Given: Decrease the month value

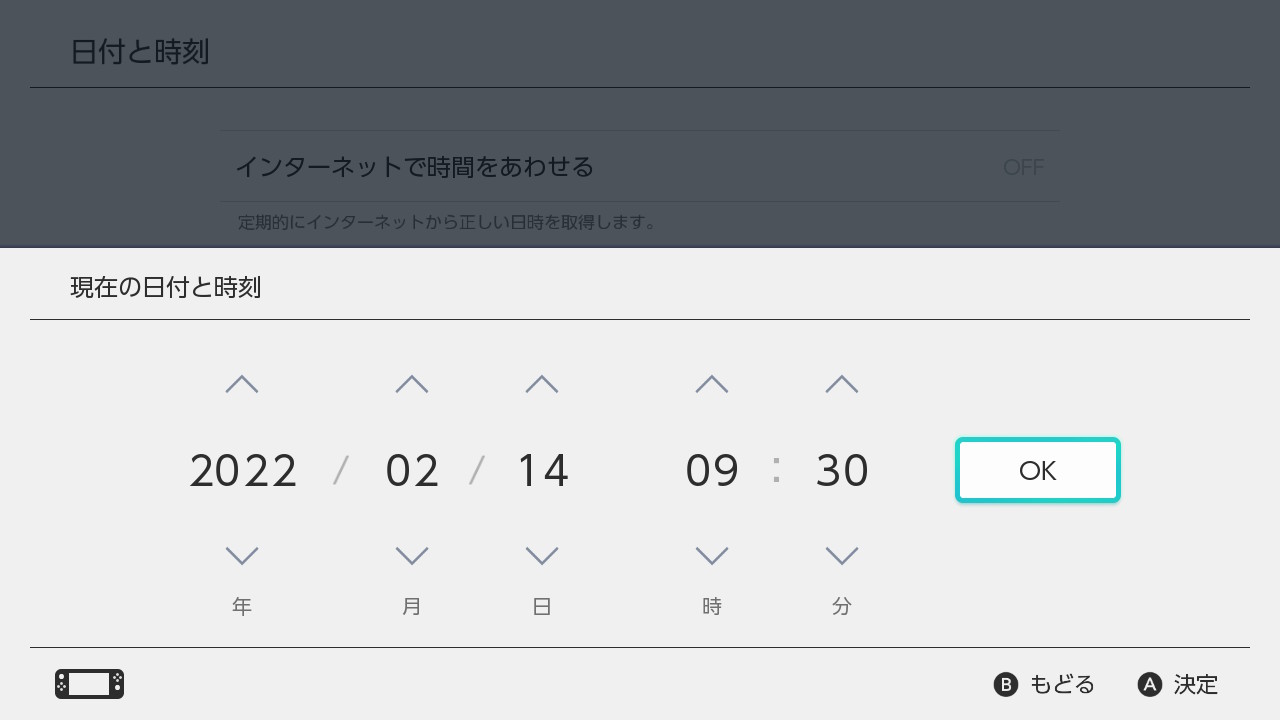Looking at the screenshot, I should pyautogui.click(x=411, y=556).
